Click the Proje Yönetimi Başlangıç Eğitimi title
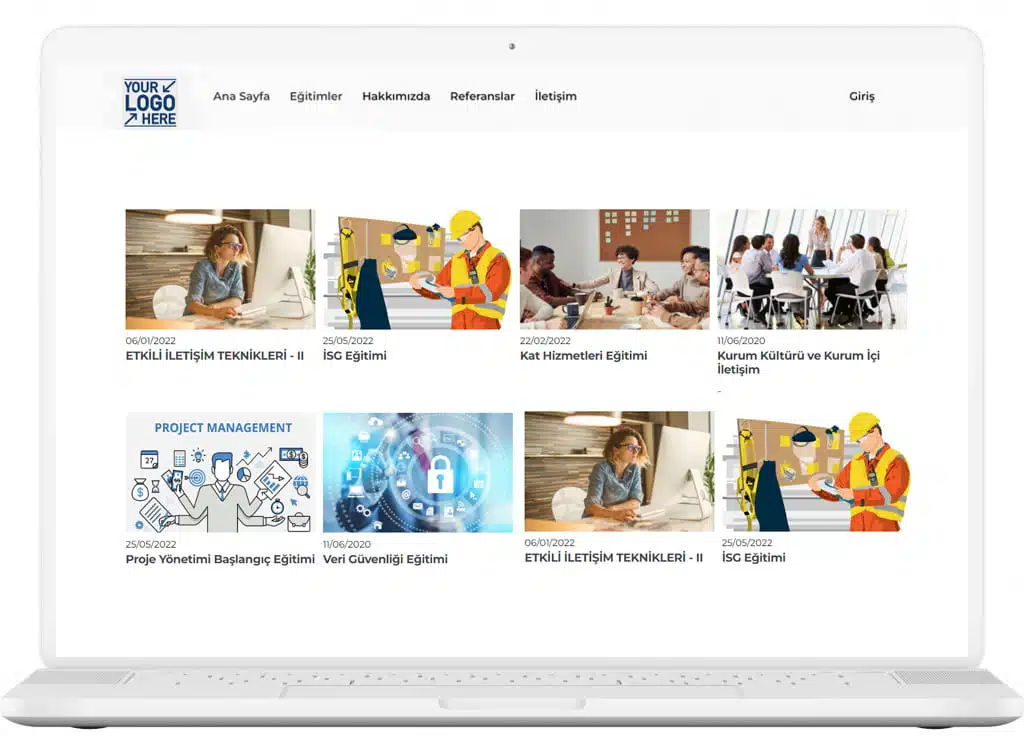1024x737 pixels. [220, 559]
